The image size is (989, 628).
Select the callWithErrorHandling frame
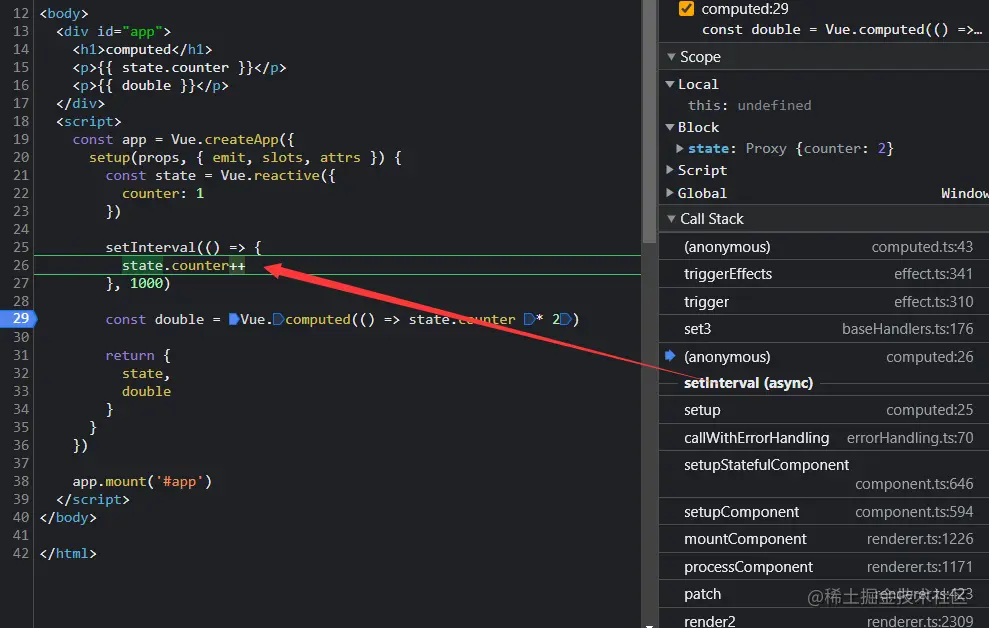pyautogui.click(x=824, y=438)
